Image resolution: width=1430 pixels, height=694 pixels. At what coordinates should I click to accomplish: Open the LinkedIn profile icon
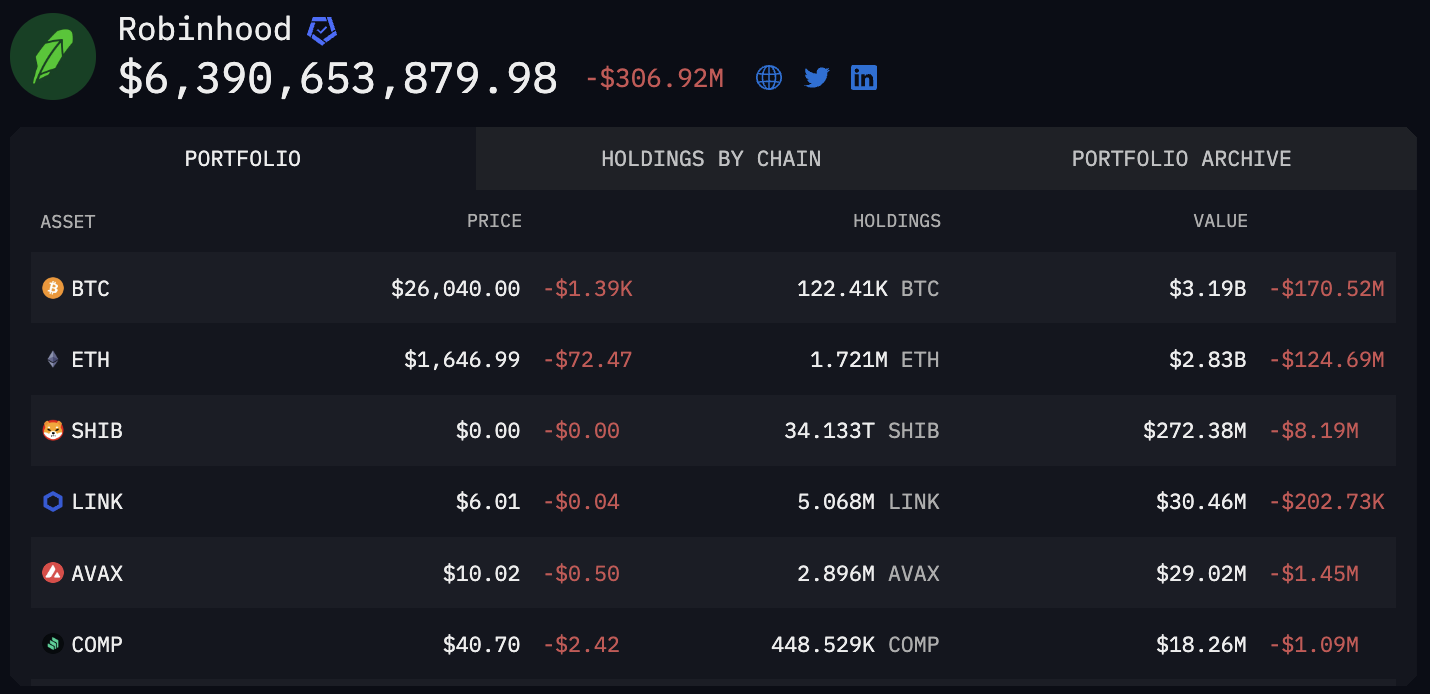864,78
